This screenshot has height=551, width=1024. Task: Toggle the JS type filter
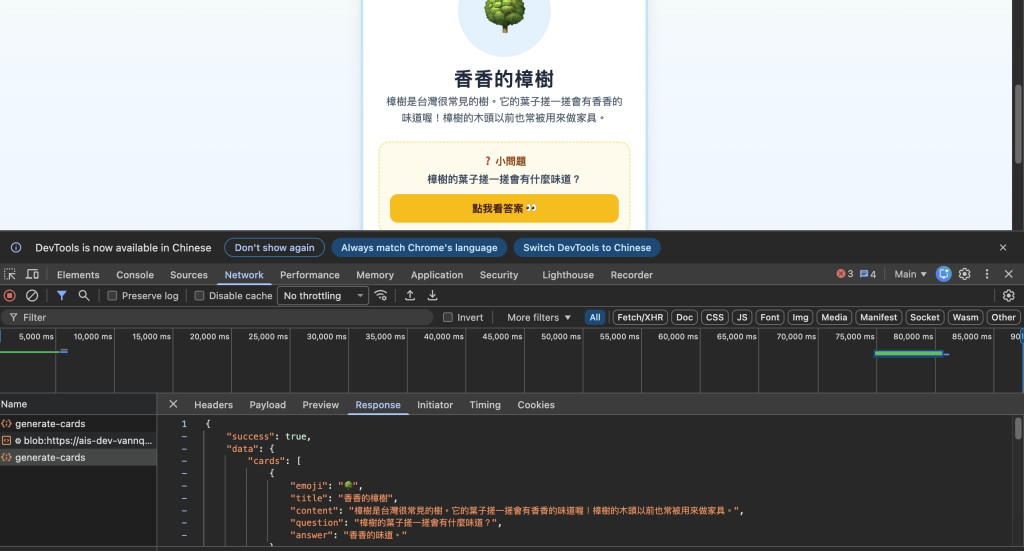coord(742,317)
